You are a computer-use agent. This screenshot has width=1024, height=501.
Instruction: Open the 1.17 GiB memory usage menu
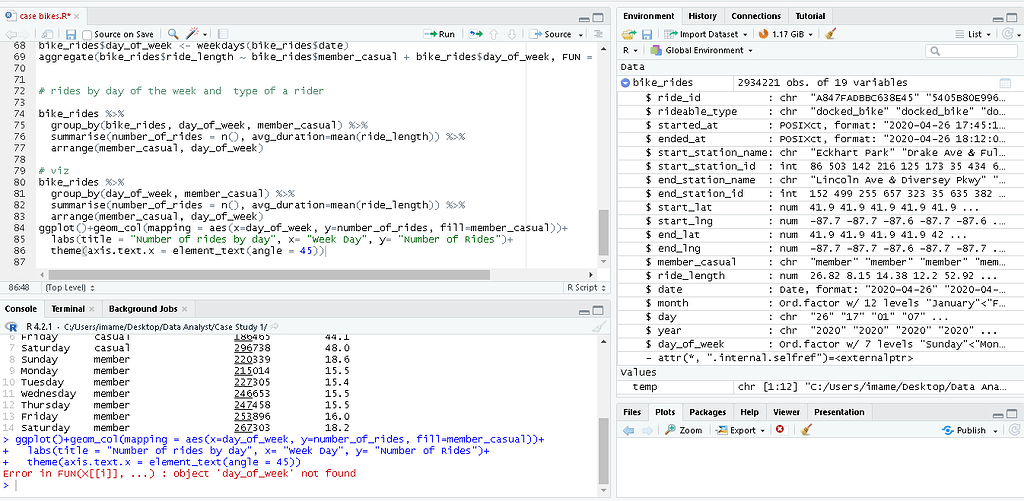(x=786, y=34)
